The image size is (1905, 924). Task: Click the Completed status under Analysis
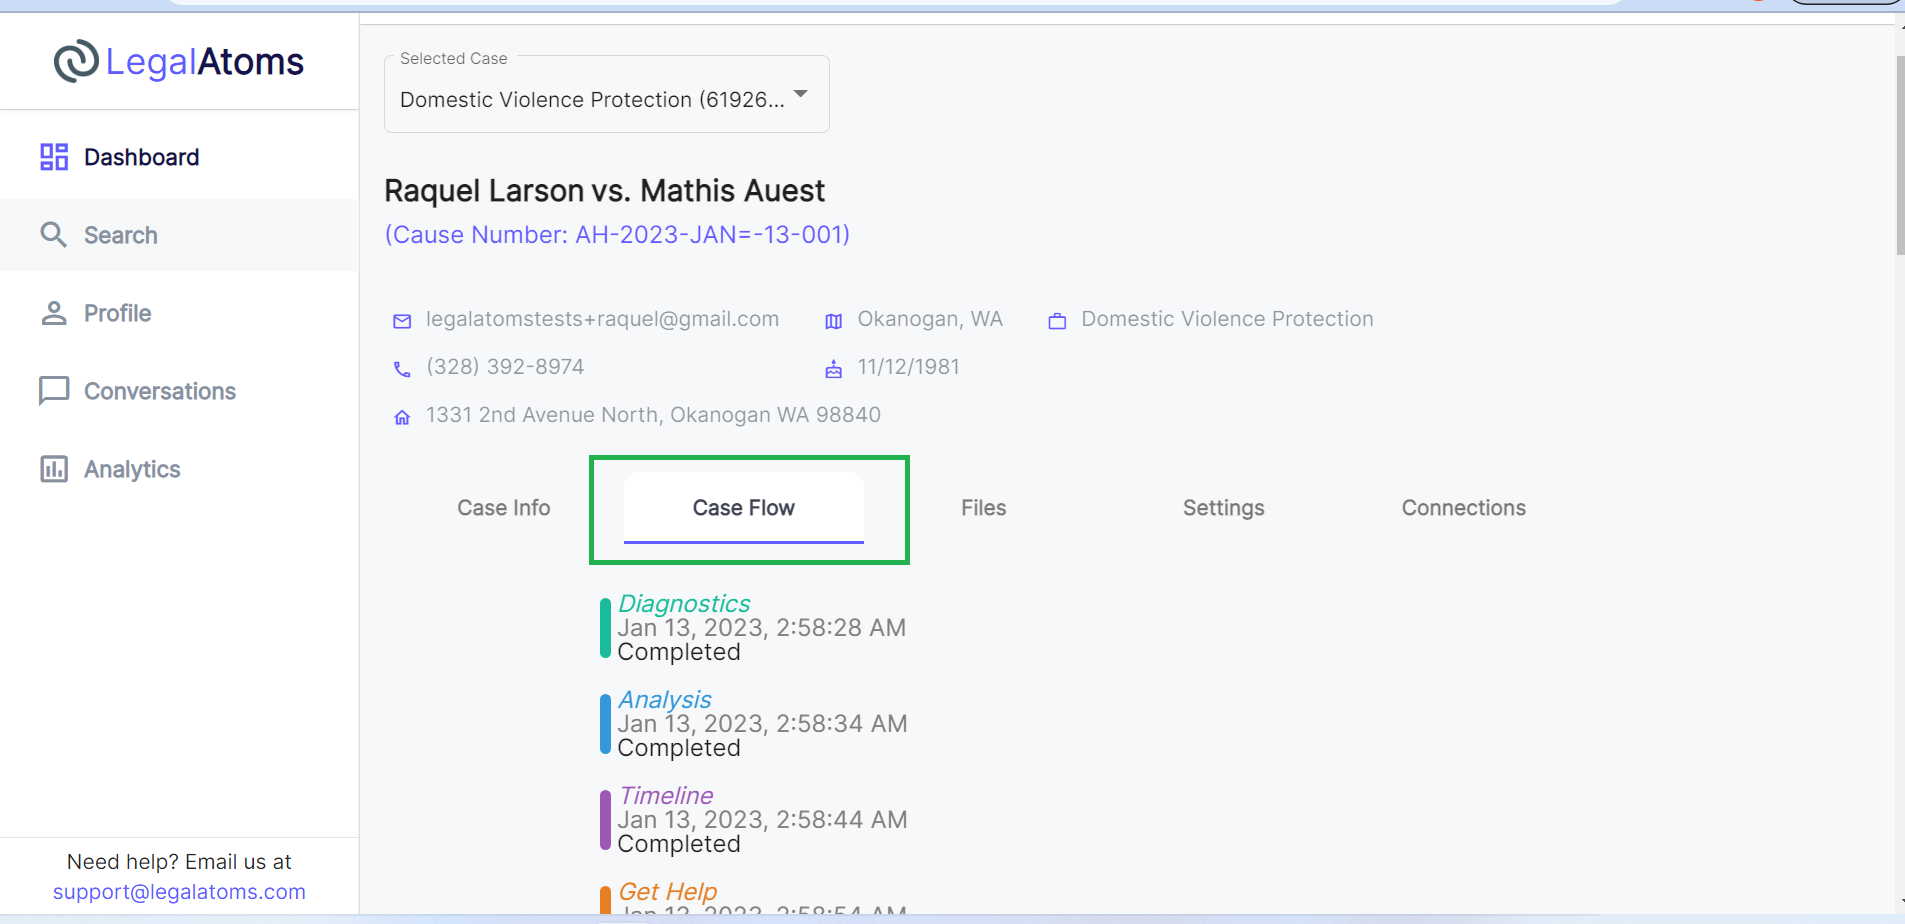coord(679,748)
